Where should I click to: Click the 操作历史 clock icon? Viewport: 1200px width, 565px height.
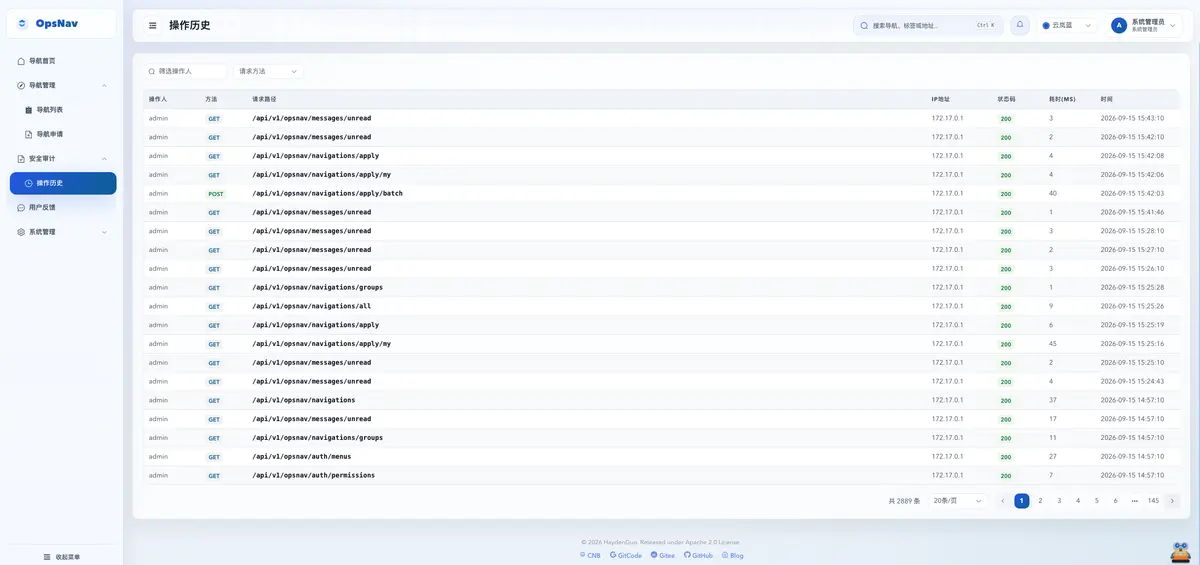[28, 183]
